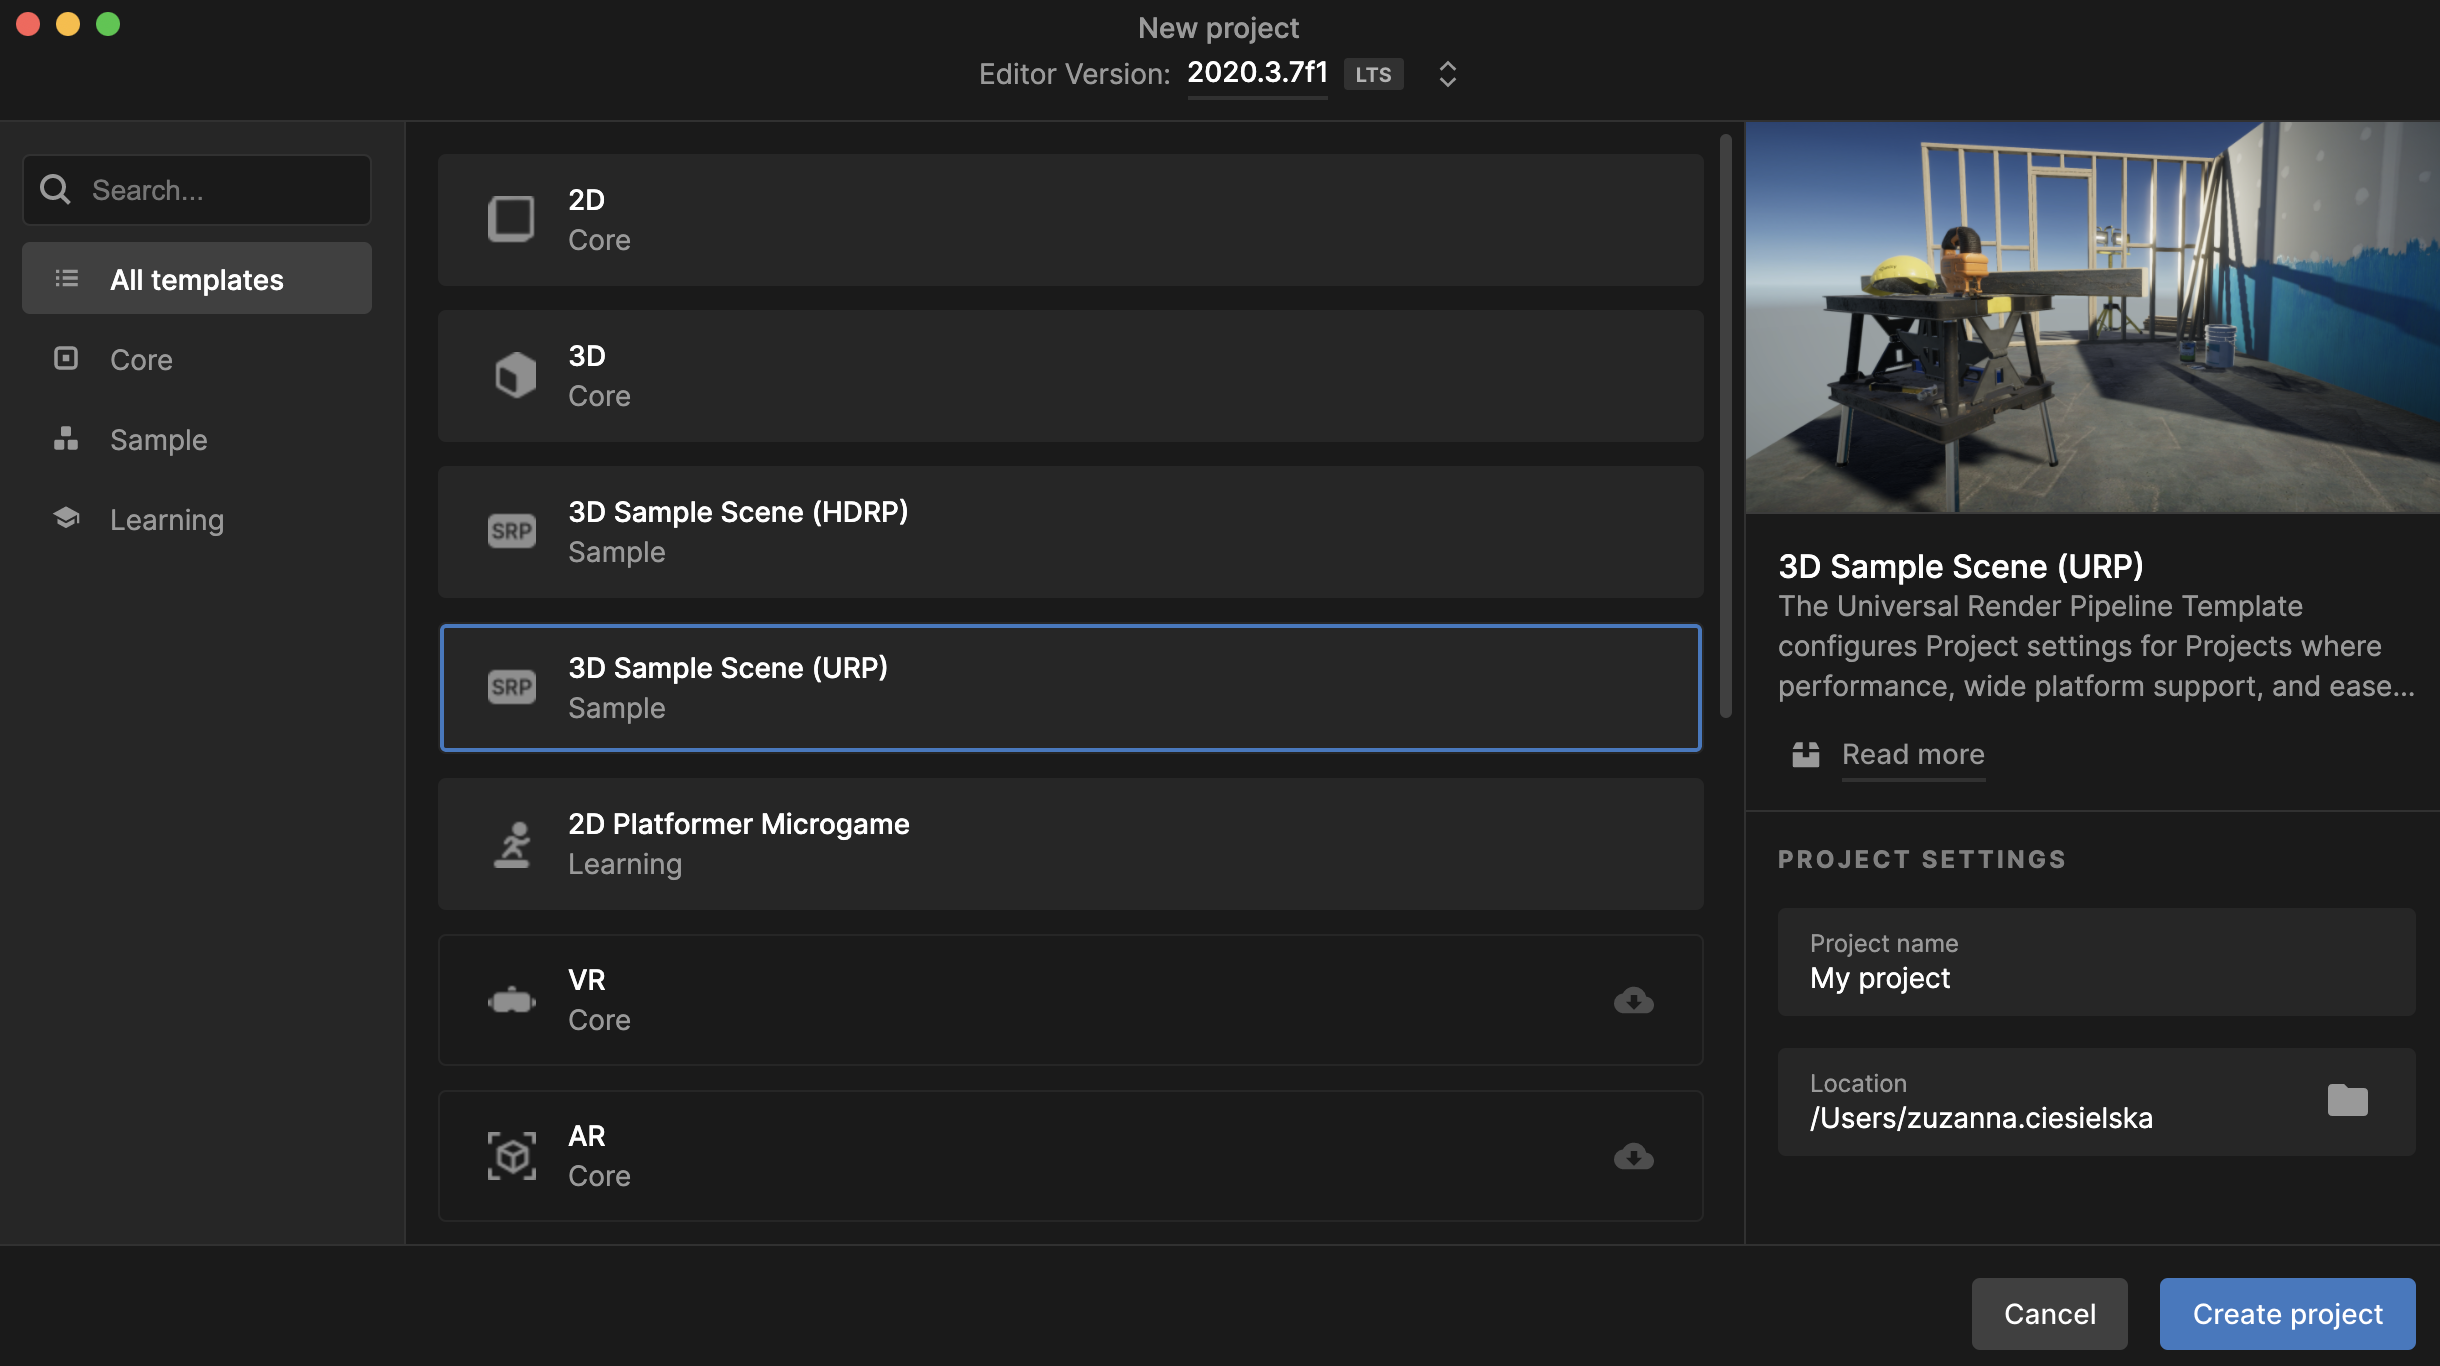Click the 2D Platformer Microgame runner icon
This screenshot has width=2440, height=1366.
[513, 844]
